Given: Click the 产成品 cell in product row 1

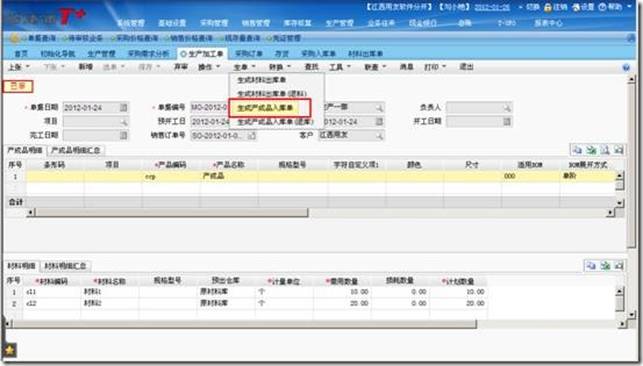Looking at the screenshot, I should click(229, 176).
